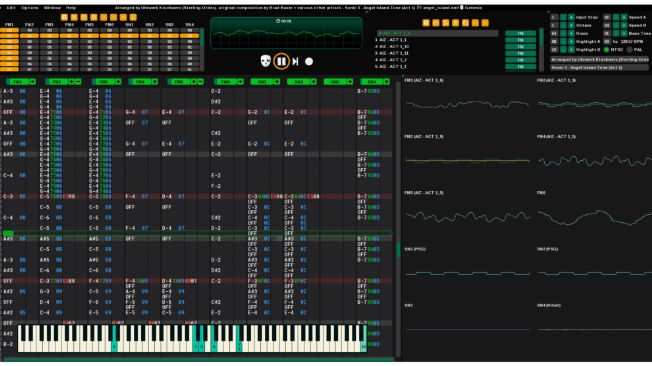The image size is (652, 366).
Task: Click the Rows value box
Action: (554, 33)
